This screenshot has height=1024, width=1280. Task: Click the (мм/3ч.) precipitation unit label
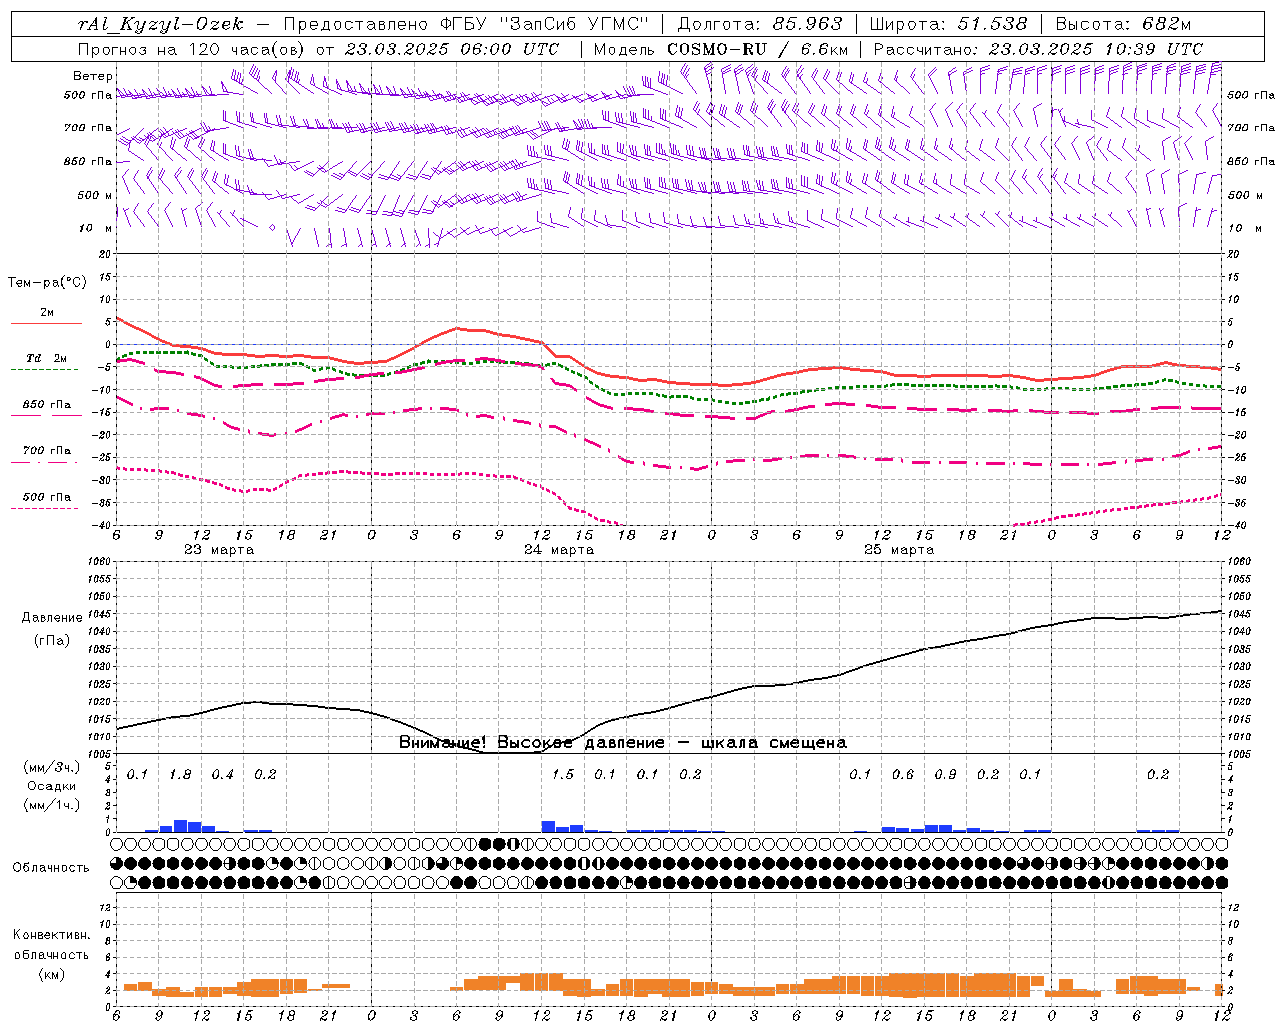pyautogui.click(x=52, y=767)
